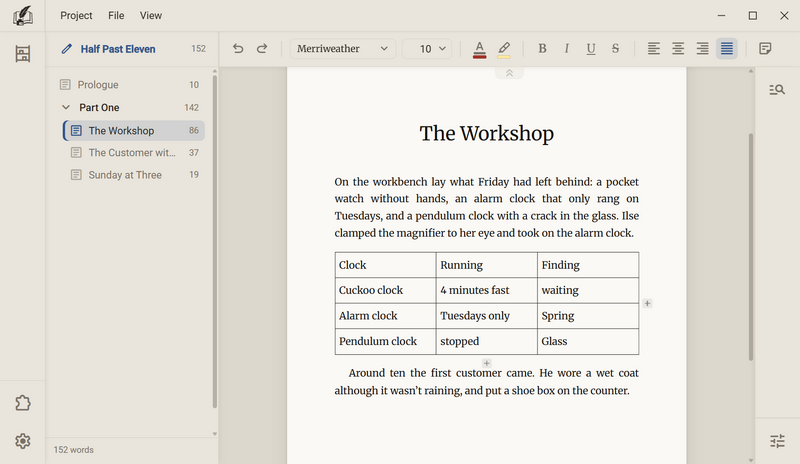Open the Project menu
This screenshot has width=800, height=464.
click(76, 16)
